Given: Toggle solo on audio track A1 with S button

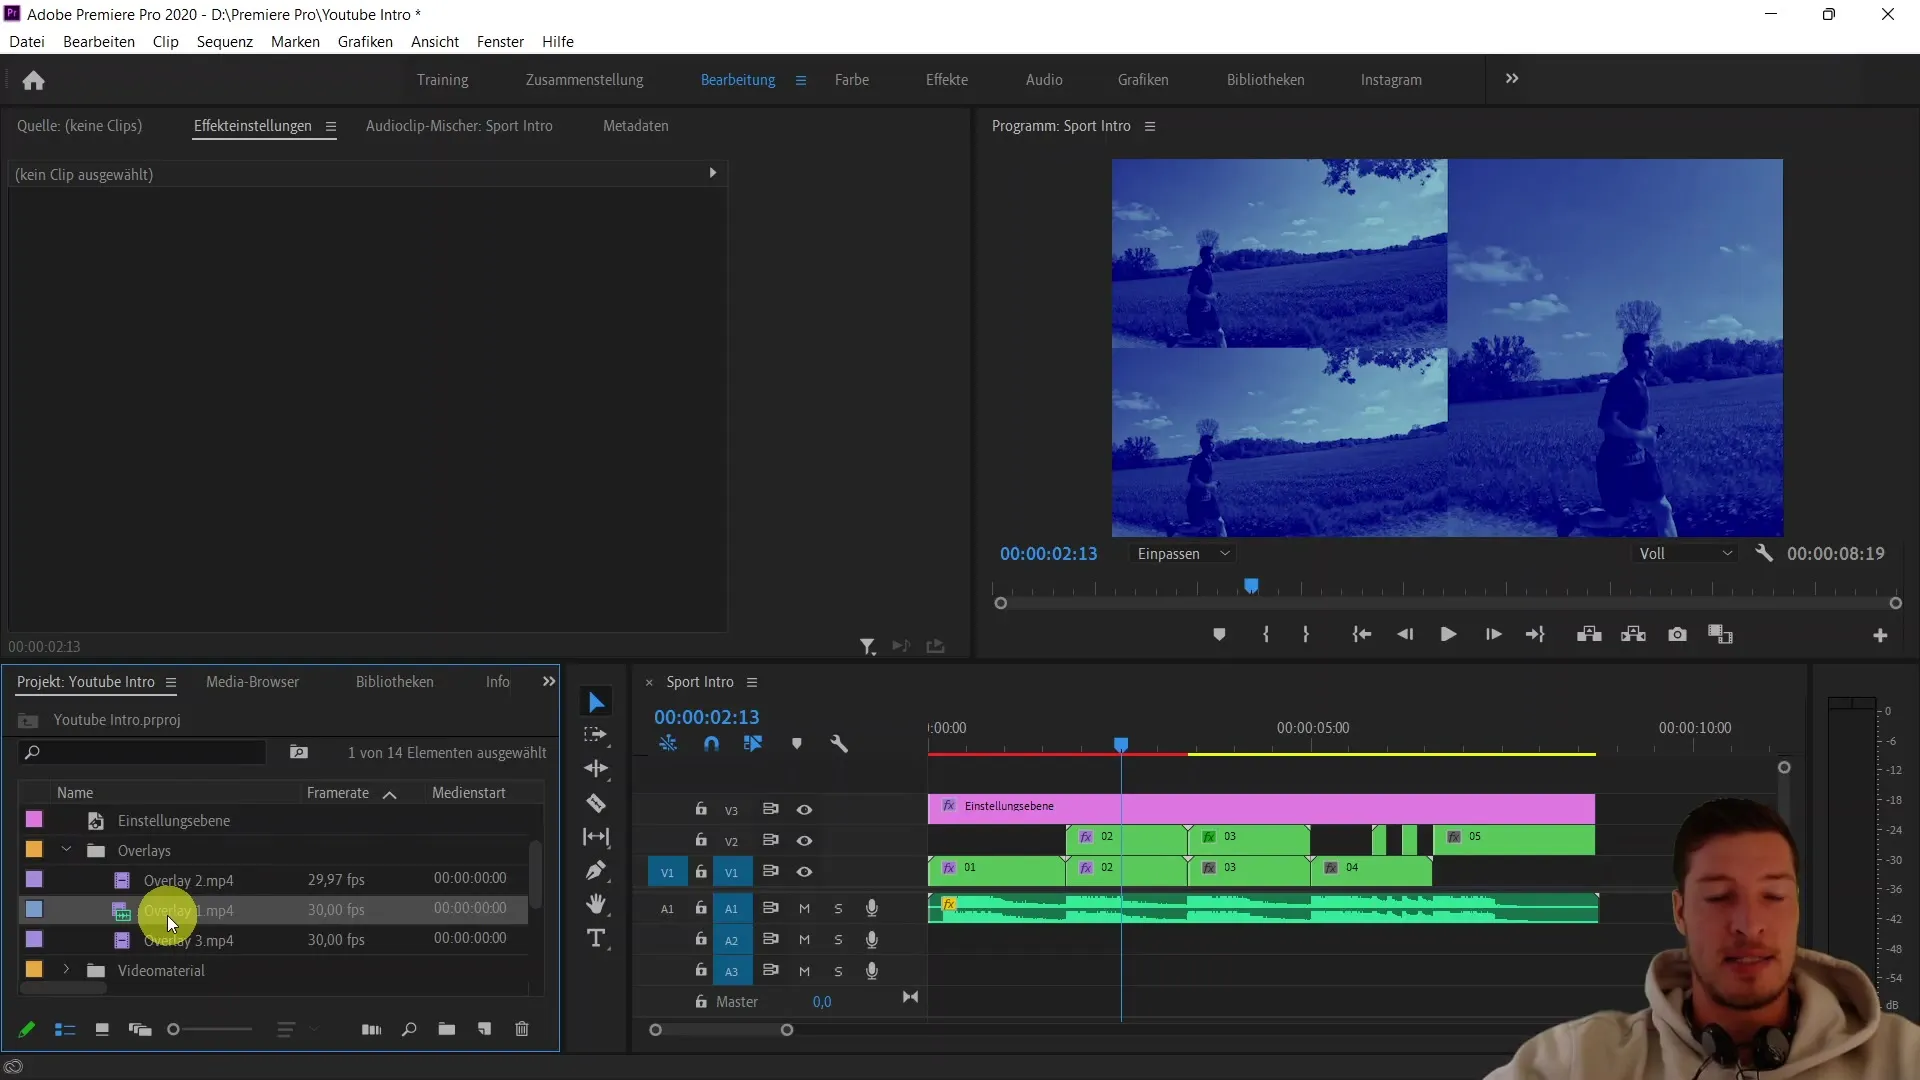Looking at the screenshot, I should tap(839, 909).
